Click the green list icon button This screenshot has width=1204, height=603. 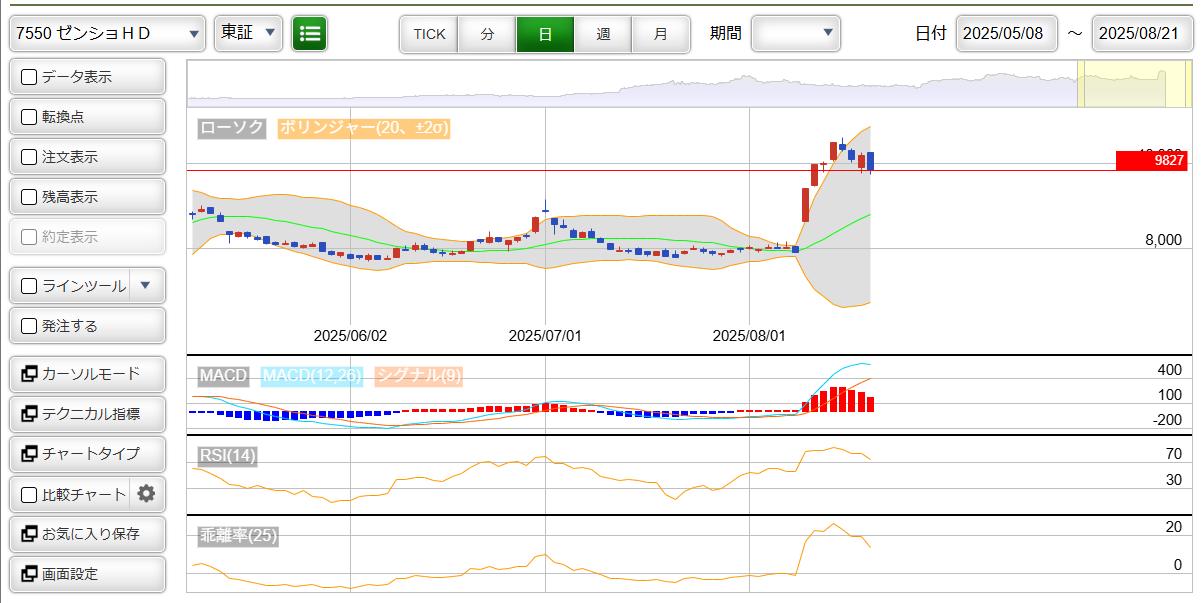pyautogui.click(x=310, y=34)
